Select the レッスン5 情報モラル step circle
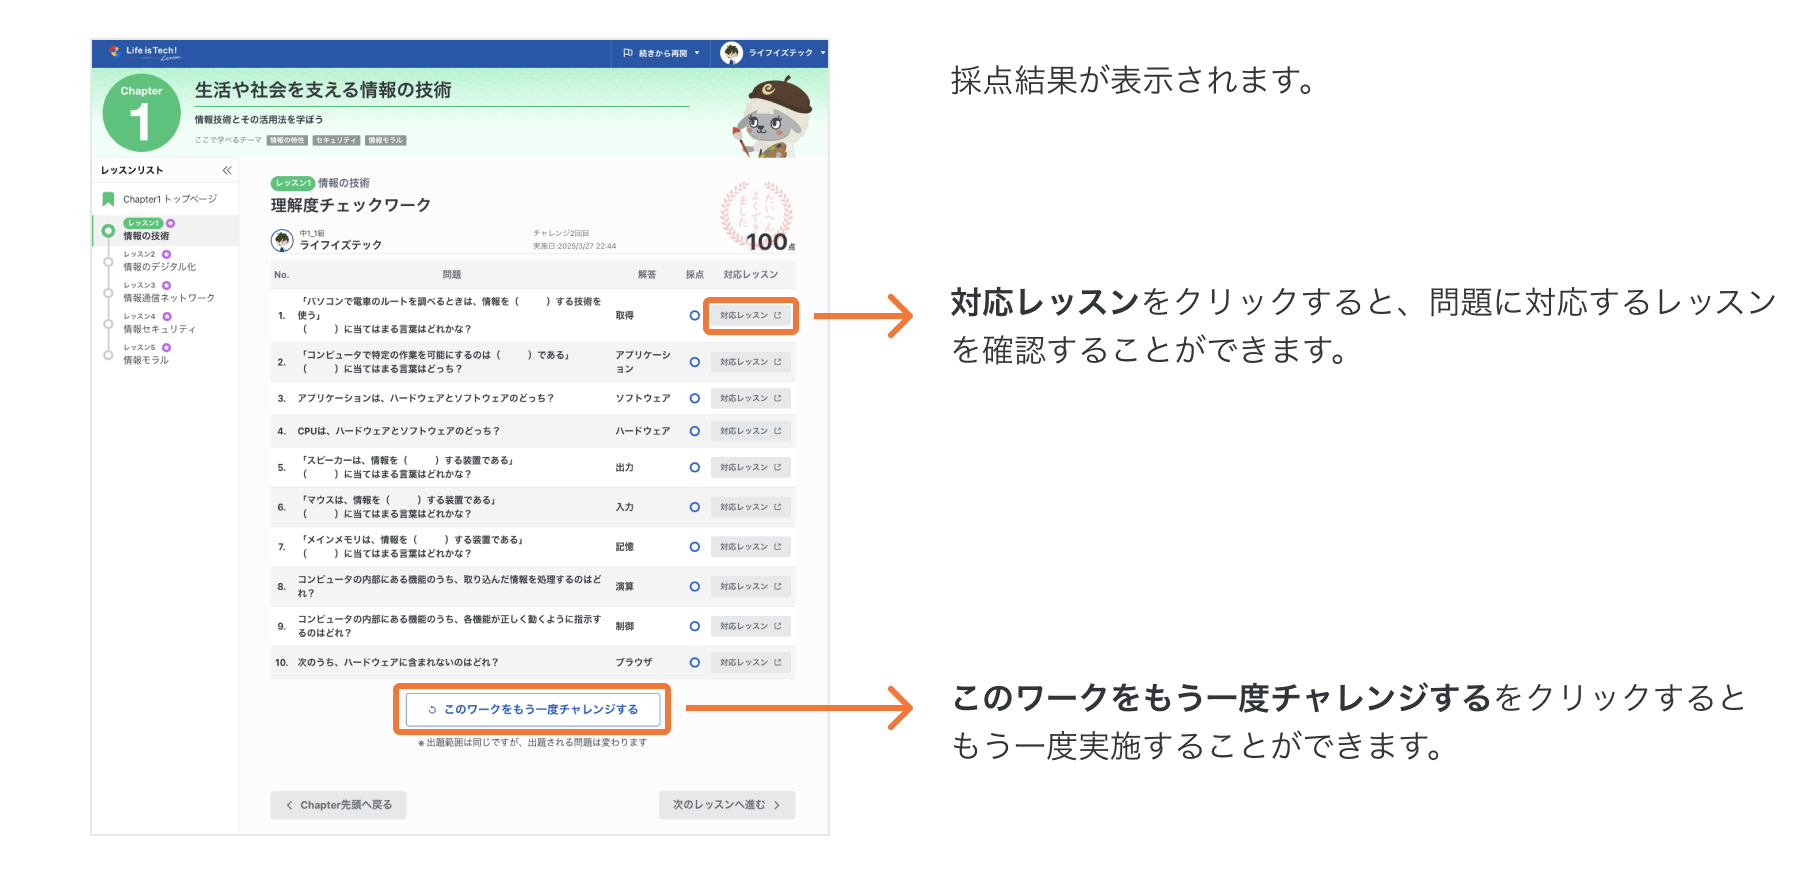1820x896 pixels. 108,354
